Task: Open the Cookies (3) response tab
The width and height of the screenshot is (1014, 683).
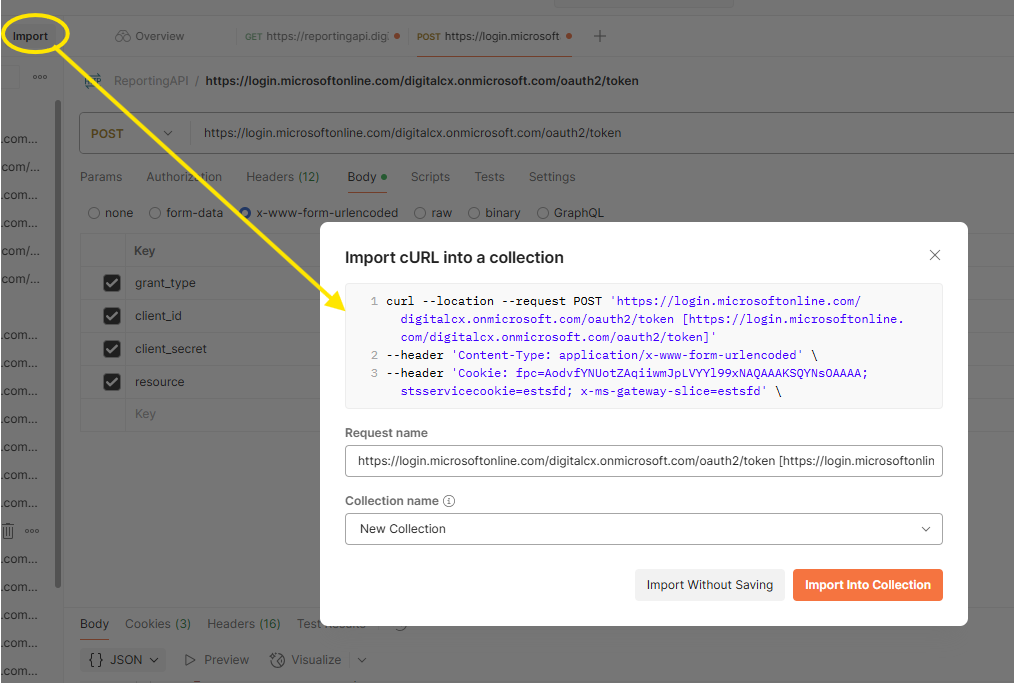Action: point(157,624)
